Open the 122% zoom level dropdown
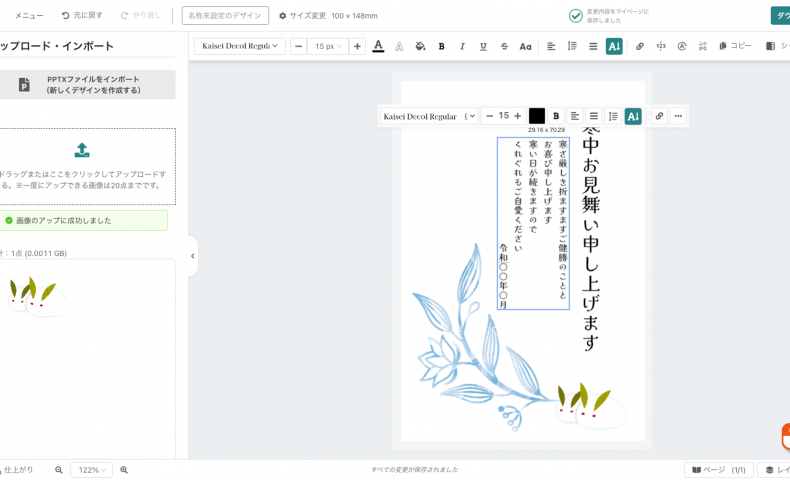Image resolution: width=790 pixels, height=480 pixels. [91, 469]
